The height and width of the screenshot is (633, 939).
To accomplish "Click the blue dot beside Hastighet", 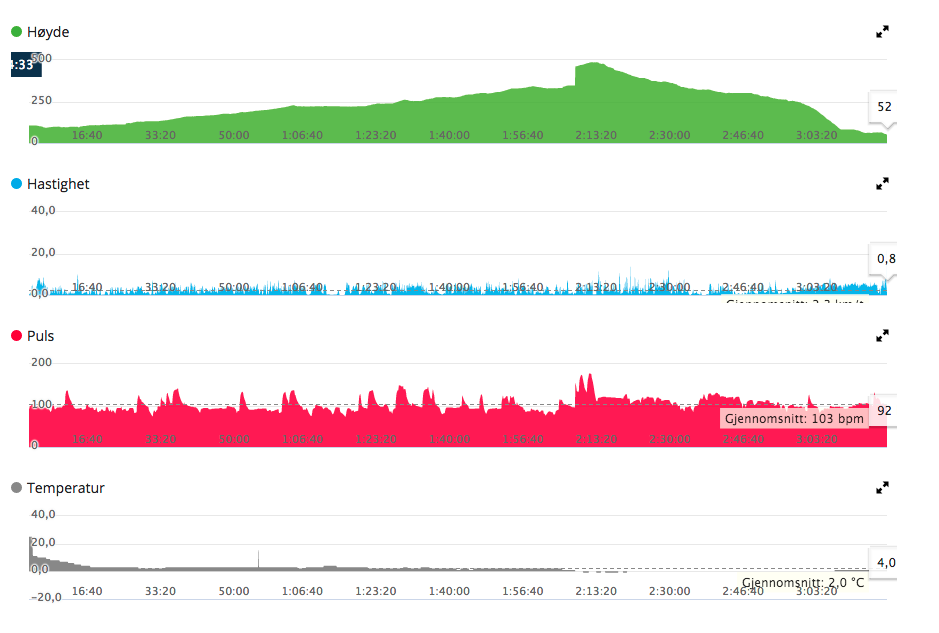I will tap(16, 184).
